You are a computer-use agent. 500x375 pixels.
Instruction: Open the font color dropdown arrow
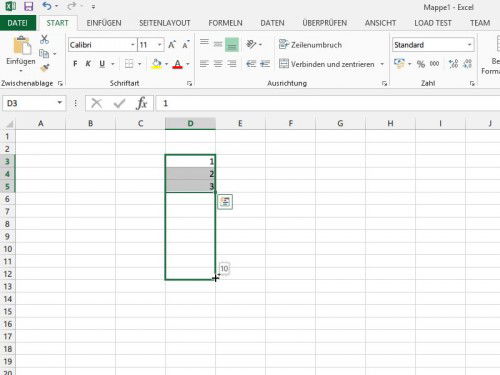coord(188,64)
